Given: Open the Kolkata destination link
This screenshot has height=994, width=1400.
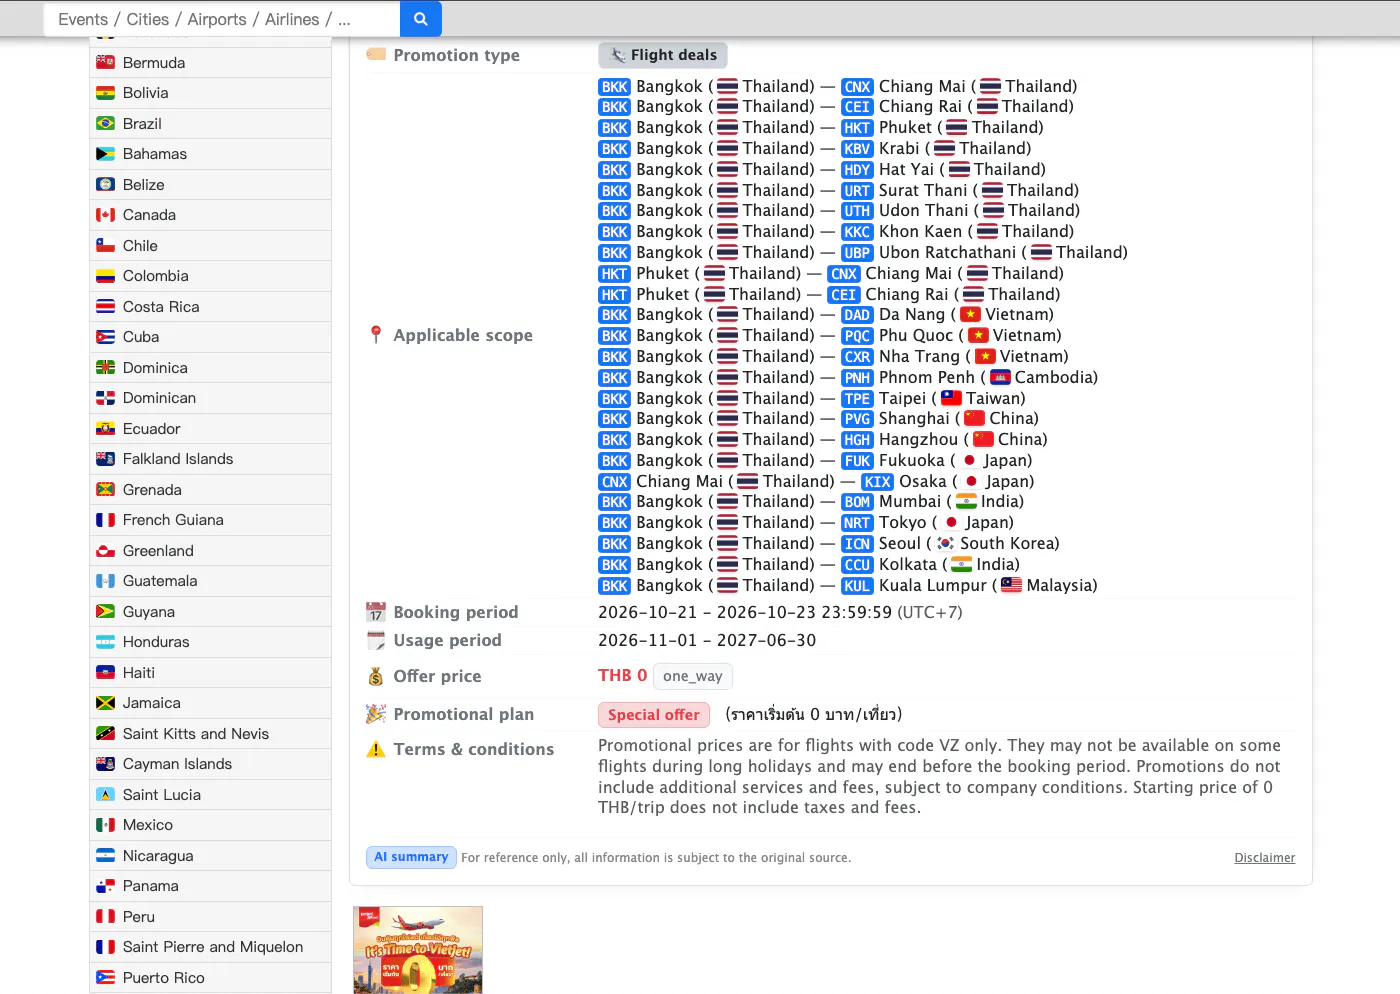Looking at the screenshot, I should pyautogui.click(x=908, y=565).
